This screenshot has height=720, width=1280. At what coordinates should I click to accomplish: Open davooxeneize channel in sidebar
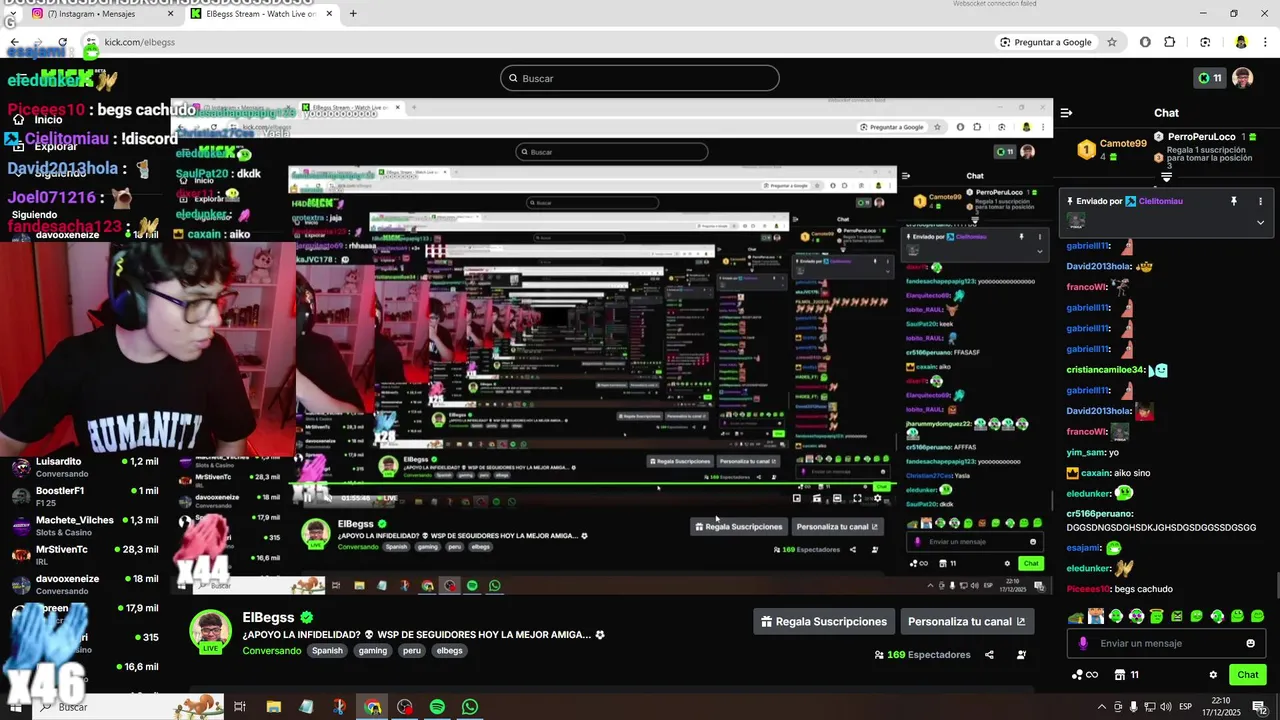pyautogui.click(x=85, y=584)
